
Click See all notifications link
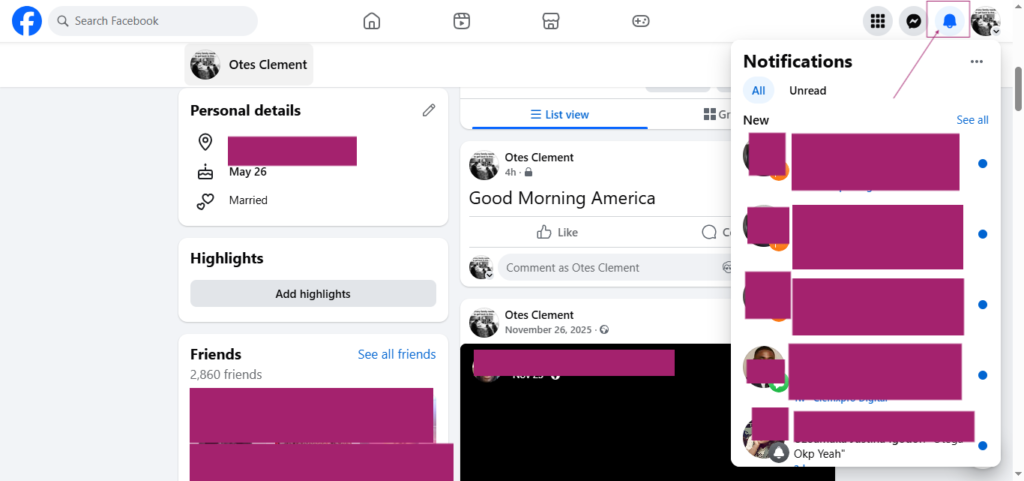972,120
